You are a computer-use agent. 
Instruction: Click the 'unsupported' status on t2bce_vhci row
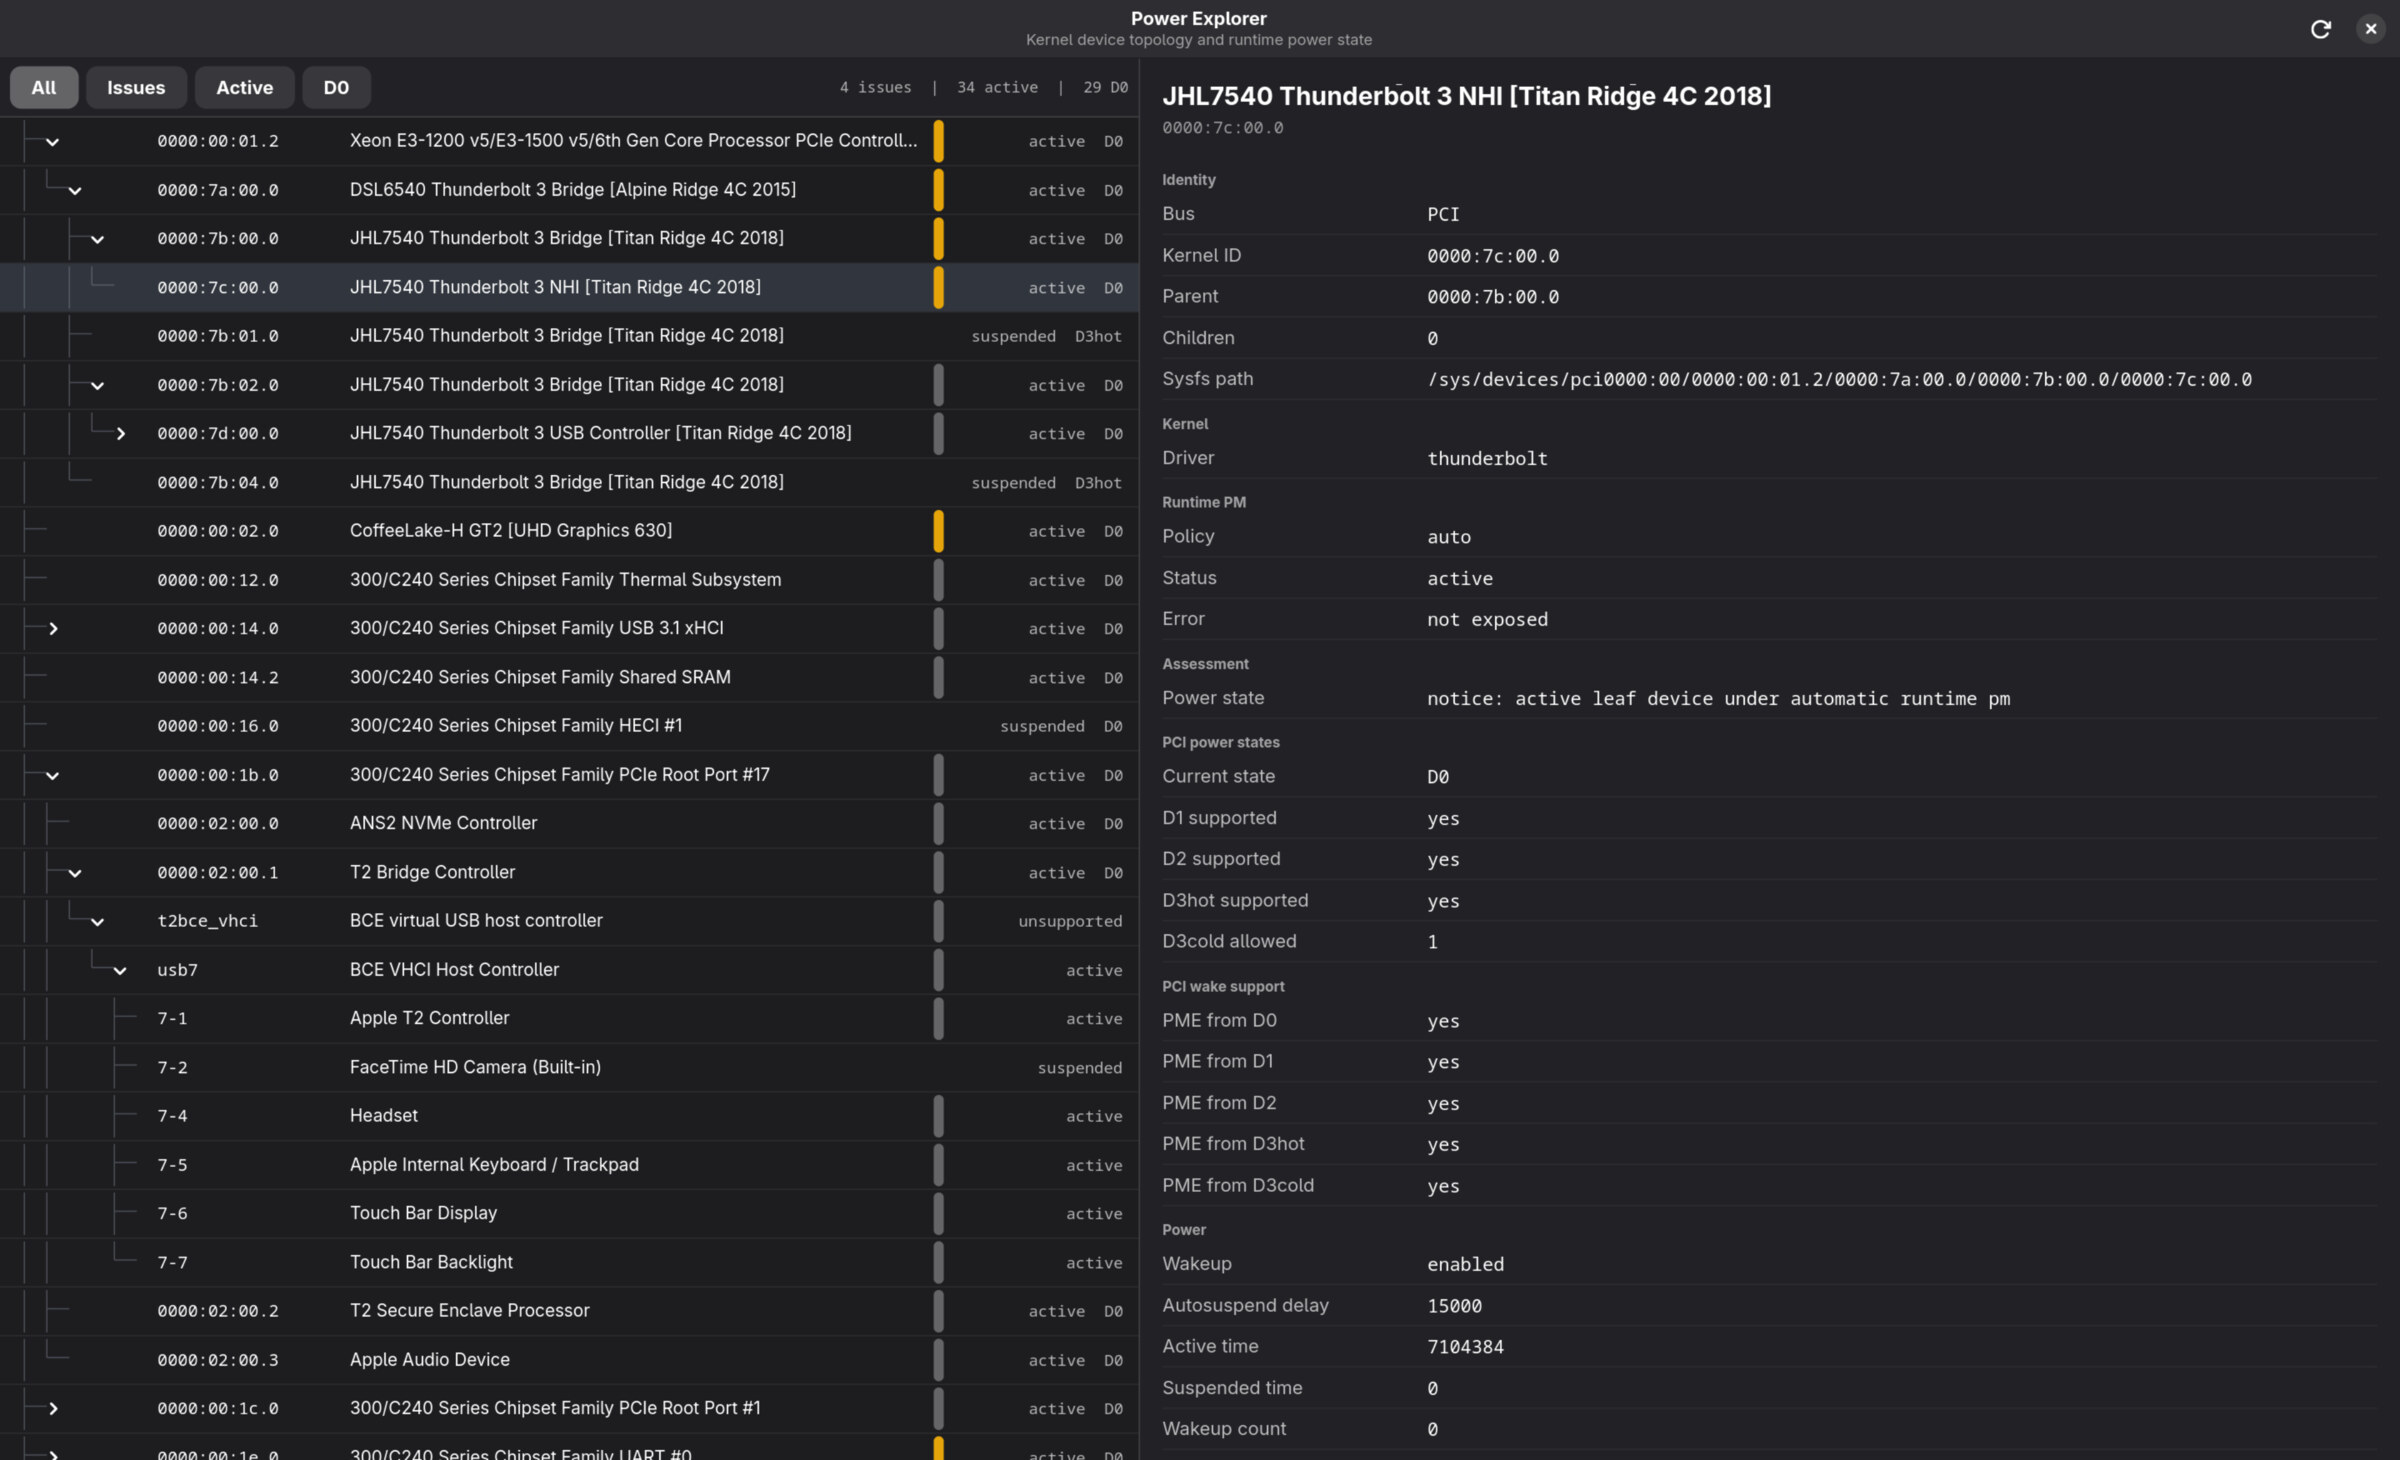coord(1070,922)
